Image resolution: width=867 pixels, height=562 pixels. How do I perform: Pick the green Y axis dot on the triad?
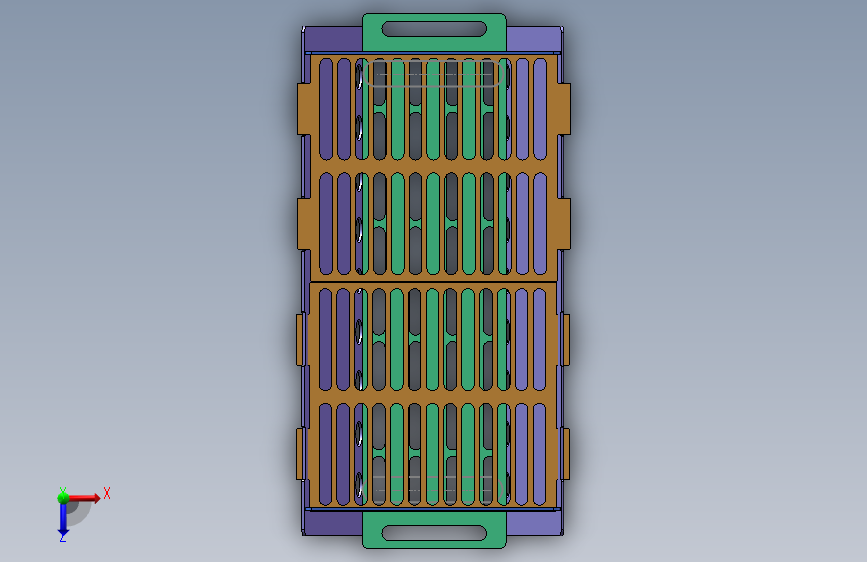63,497
